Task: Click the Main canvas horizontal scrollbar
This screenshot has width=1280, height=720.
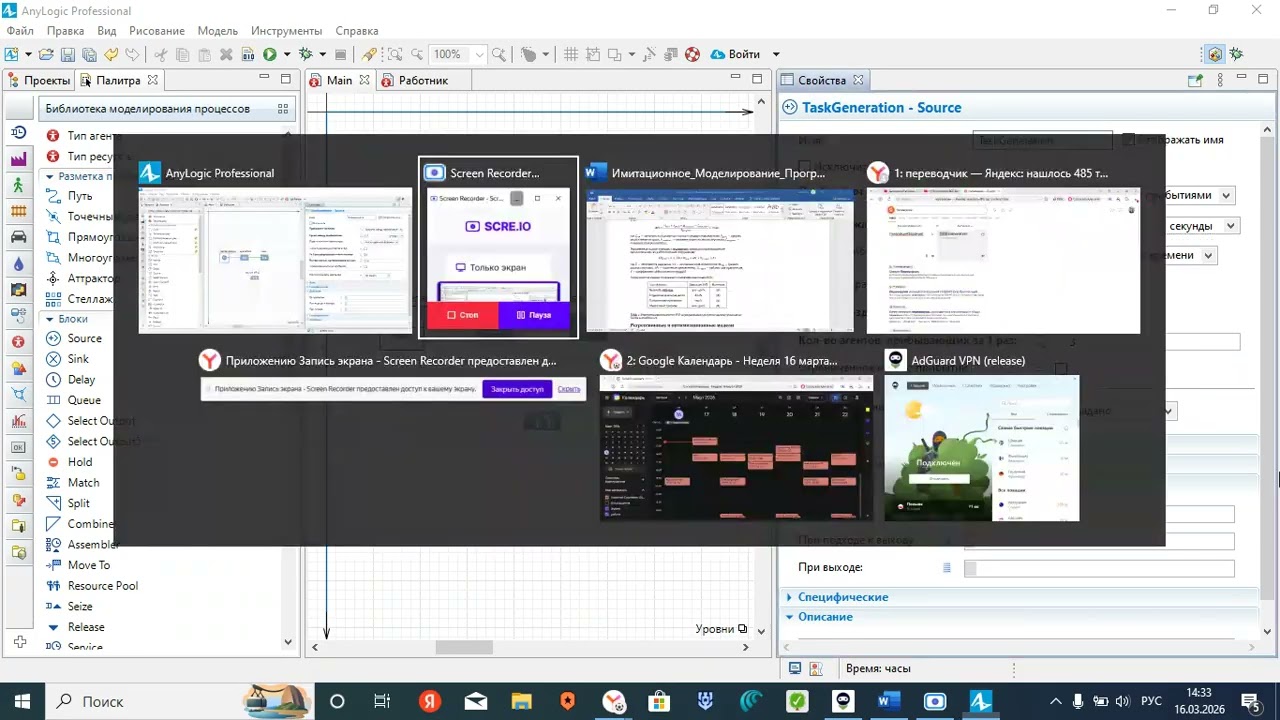Action: pos(530,647)
